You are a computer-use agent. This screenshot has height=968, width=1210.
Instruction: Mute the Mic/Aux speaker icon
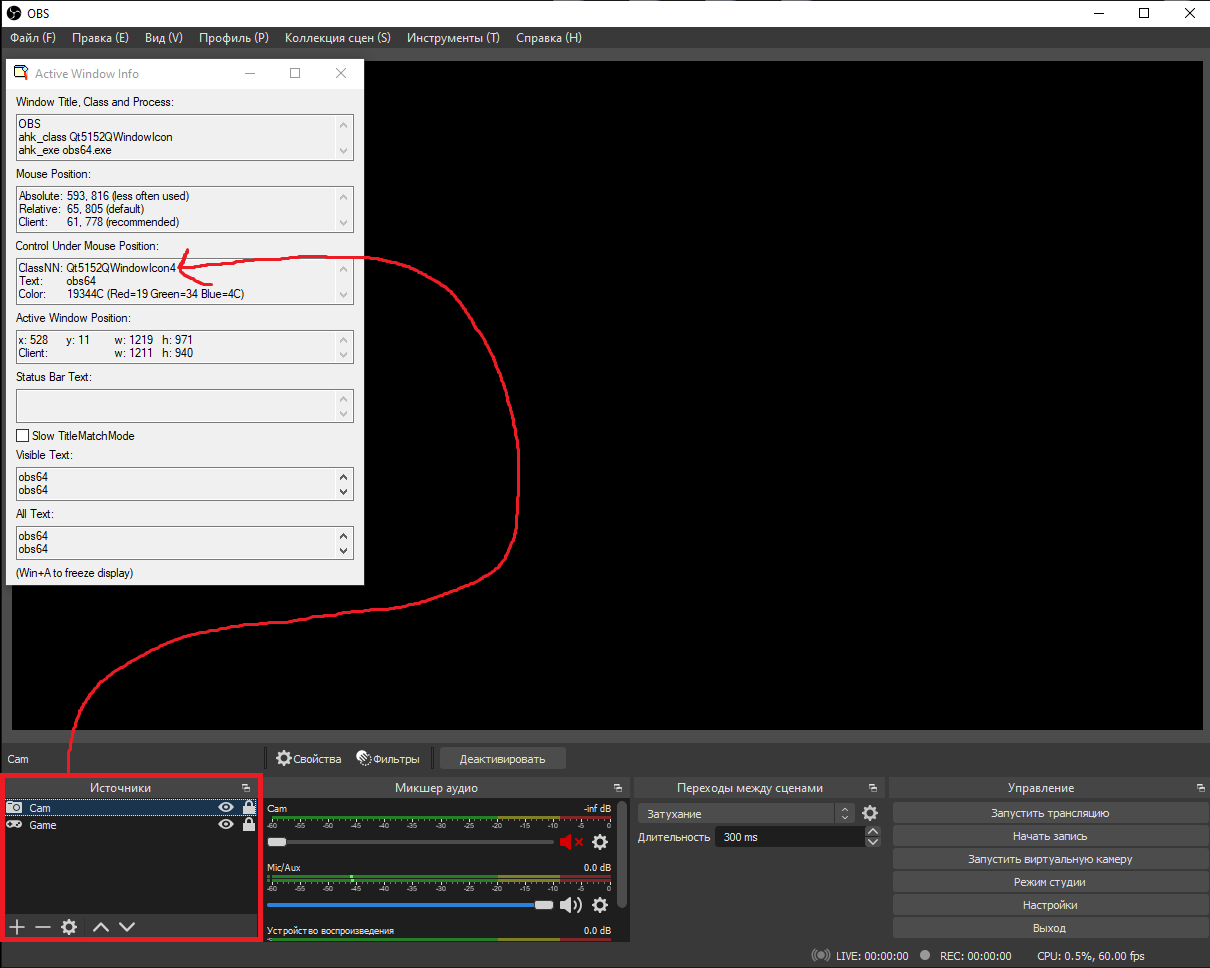tap(570, 905)
